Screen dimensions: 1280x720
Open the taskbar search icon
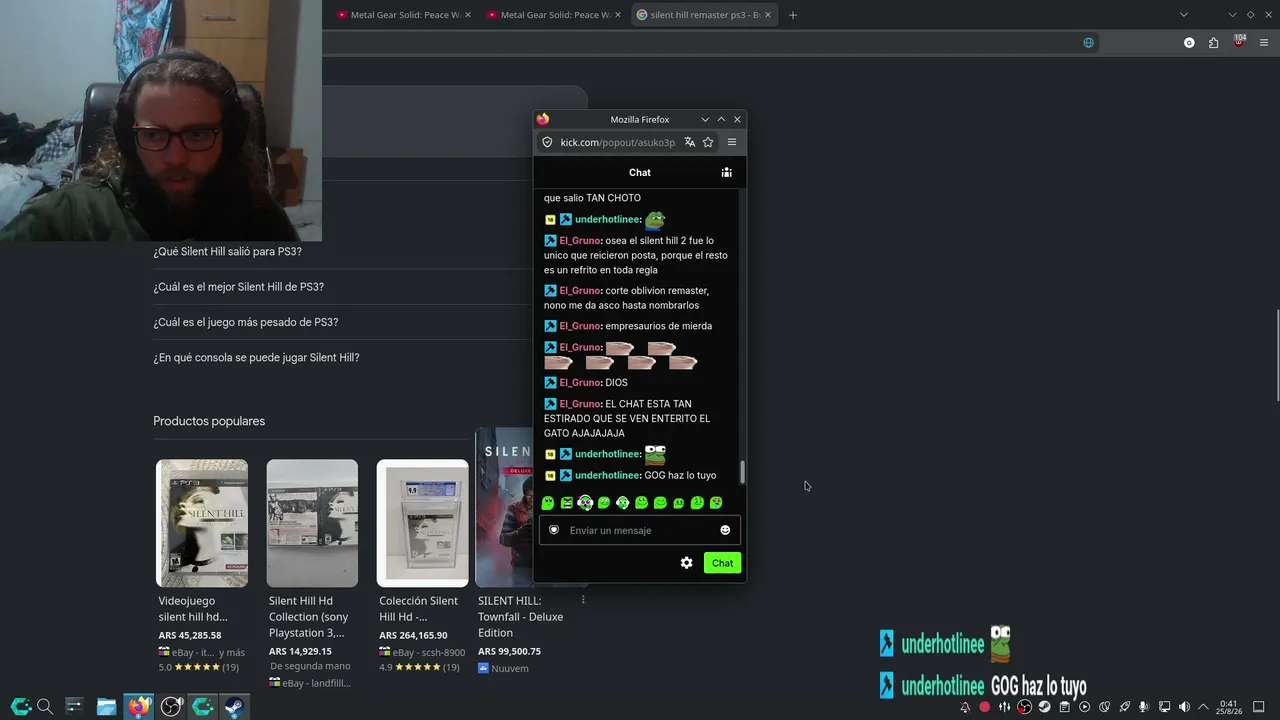click(x=44, y=707)
